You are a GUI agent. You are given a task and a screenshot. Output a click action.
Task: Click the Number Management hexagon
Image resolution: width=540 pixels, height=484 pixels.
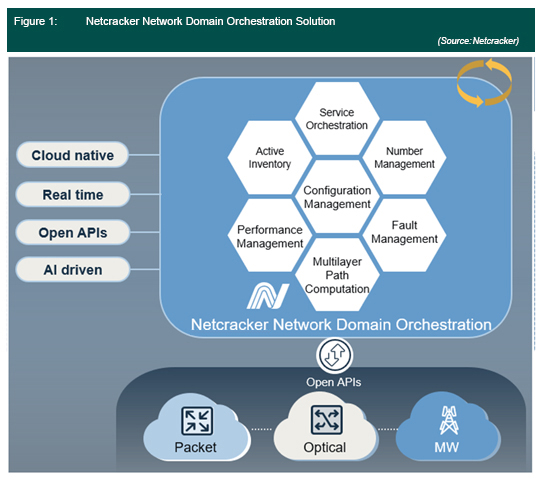(x=404, y=157)
